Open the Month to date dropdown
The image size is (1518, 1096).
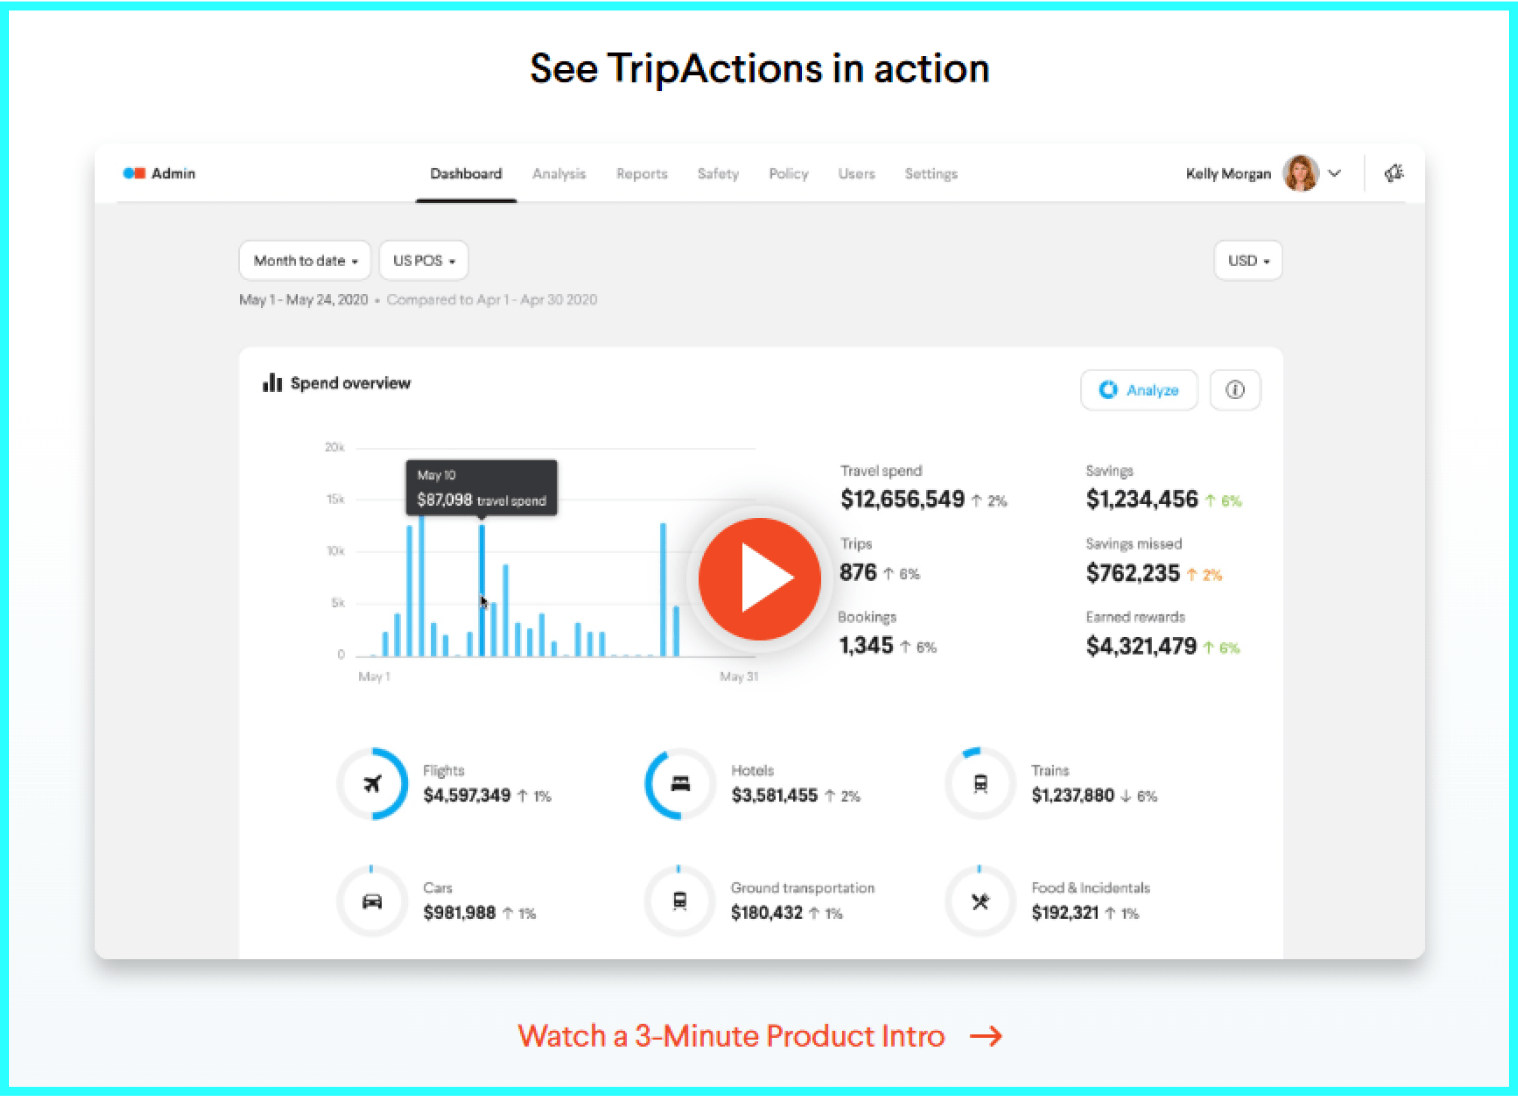pyautogui.click(x=305, y=260)
